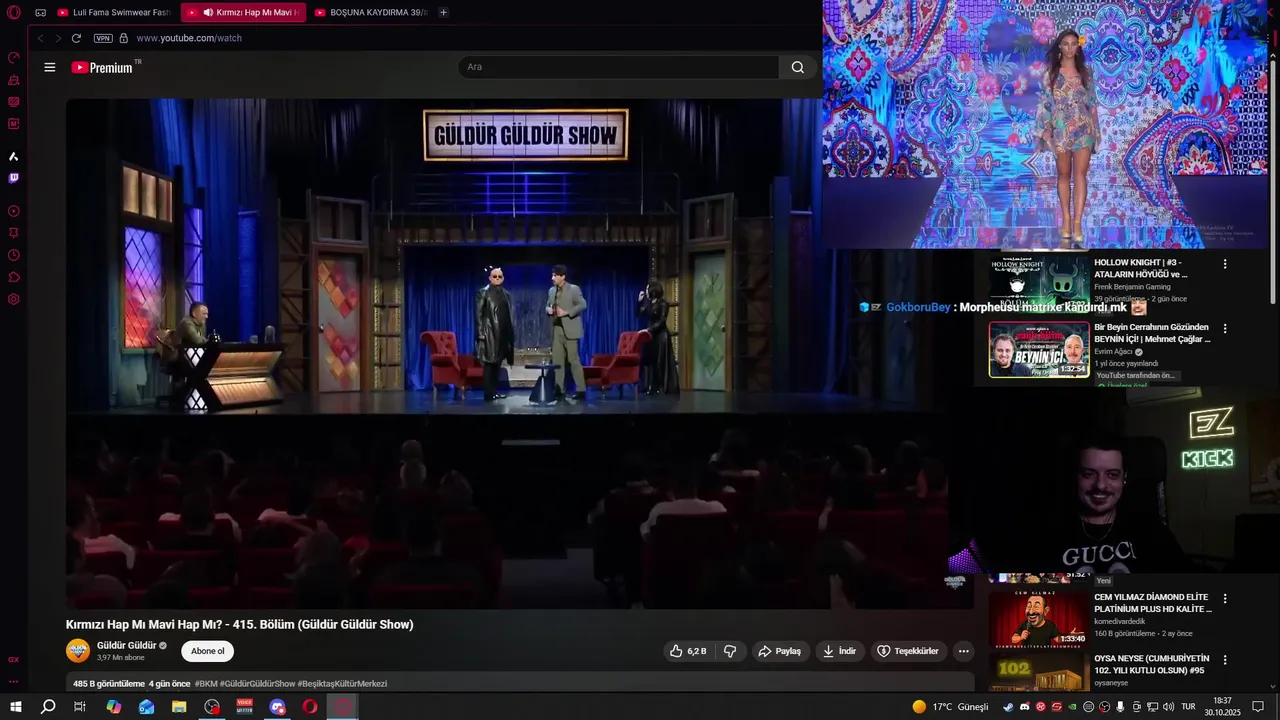Open the Opera browser taskbar icon

[x=310, y=707]
